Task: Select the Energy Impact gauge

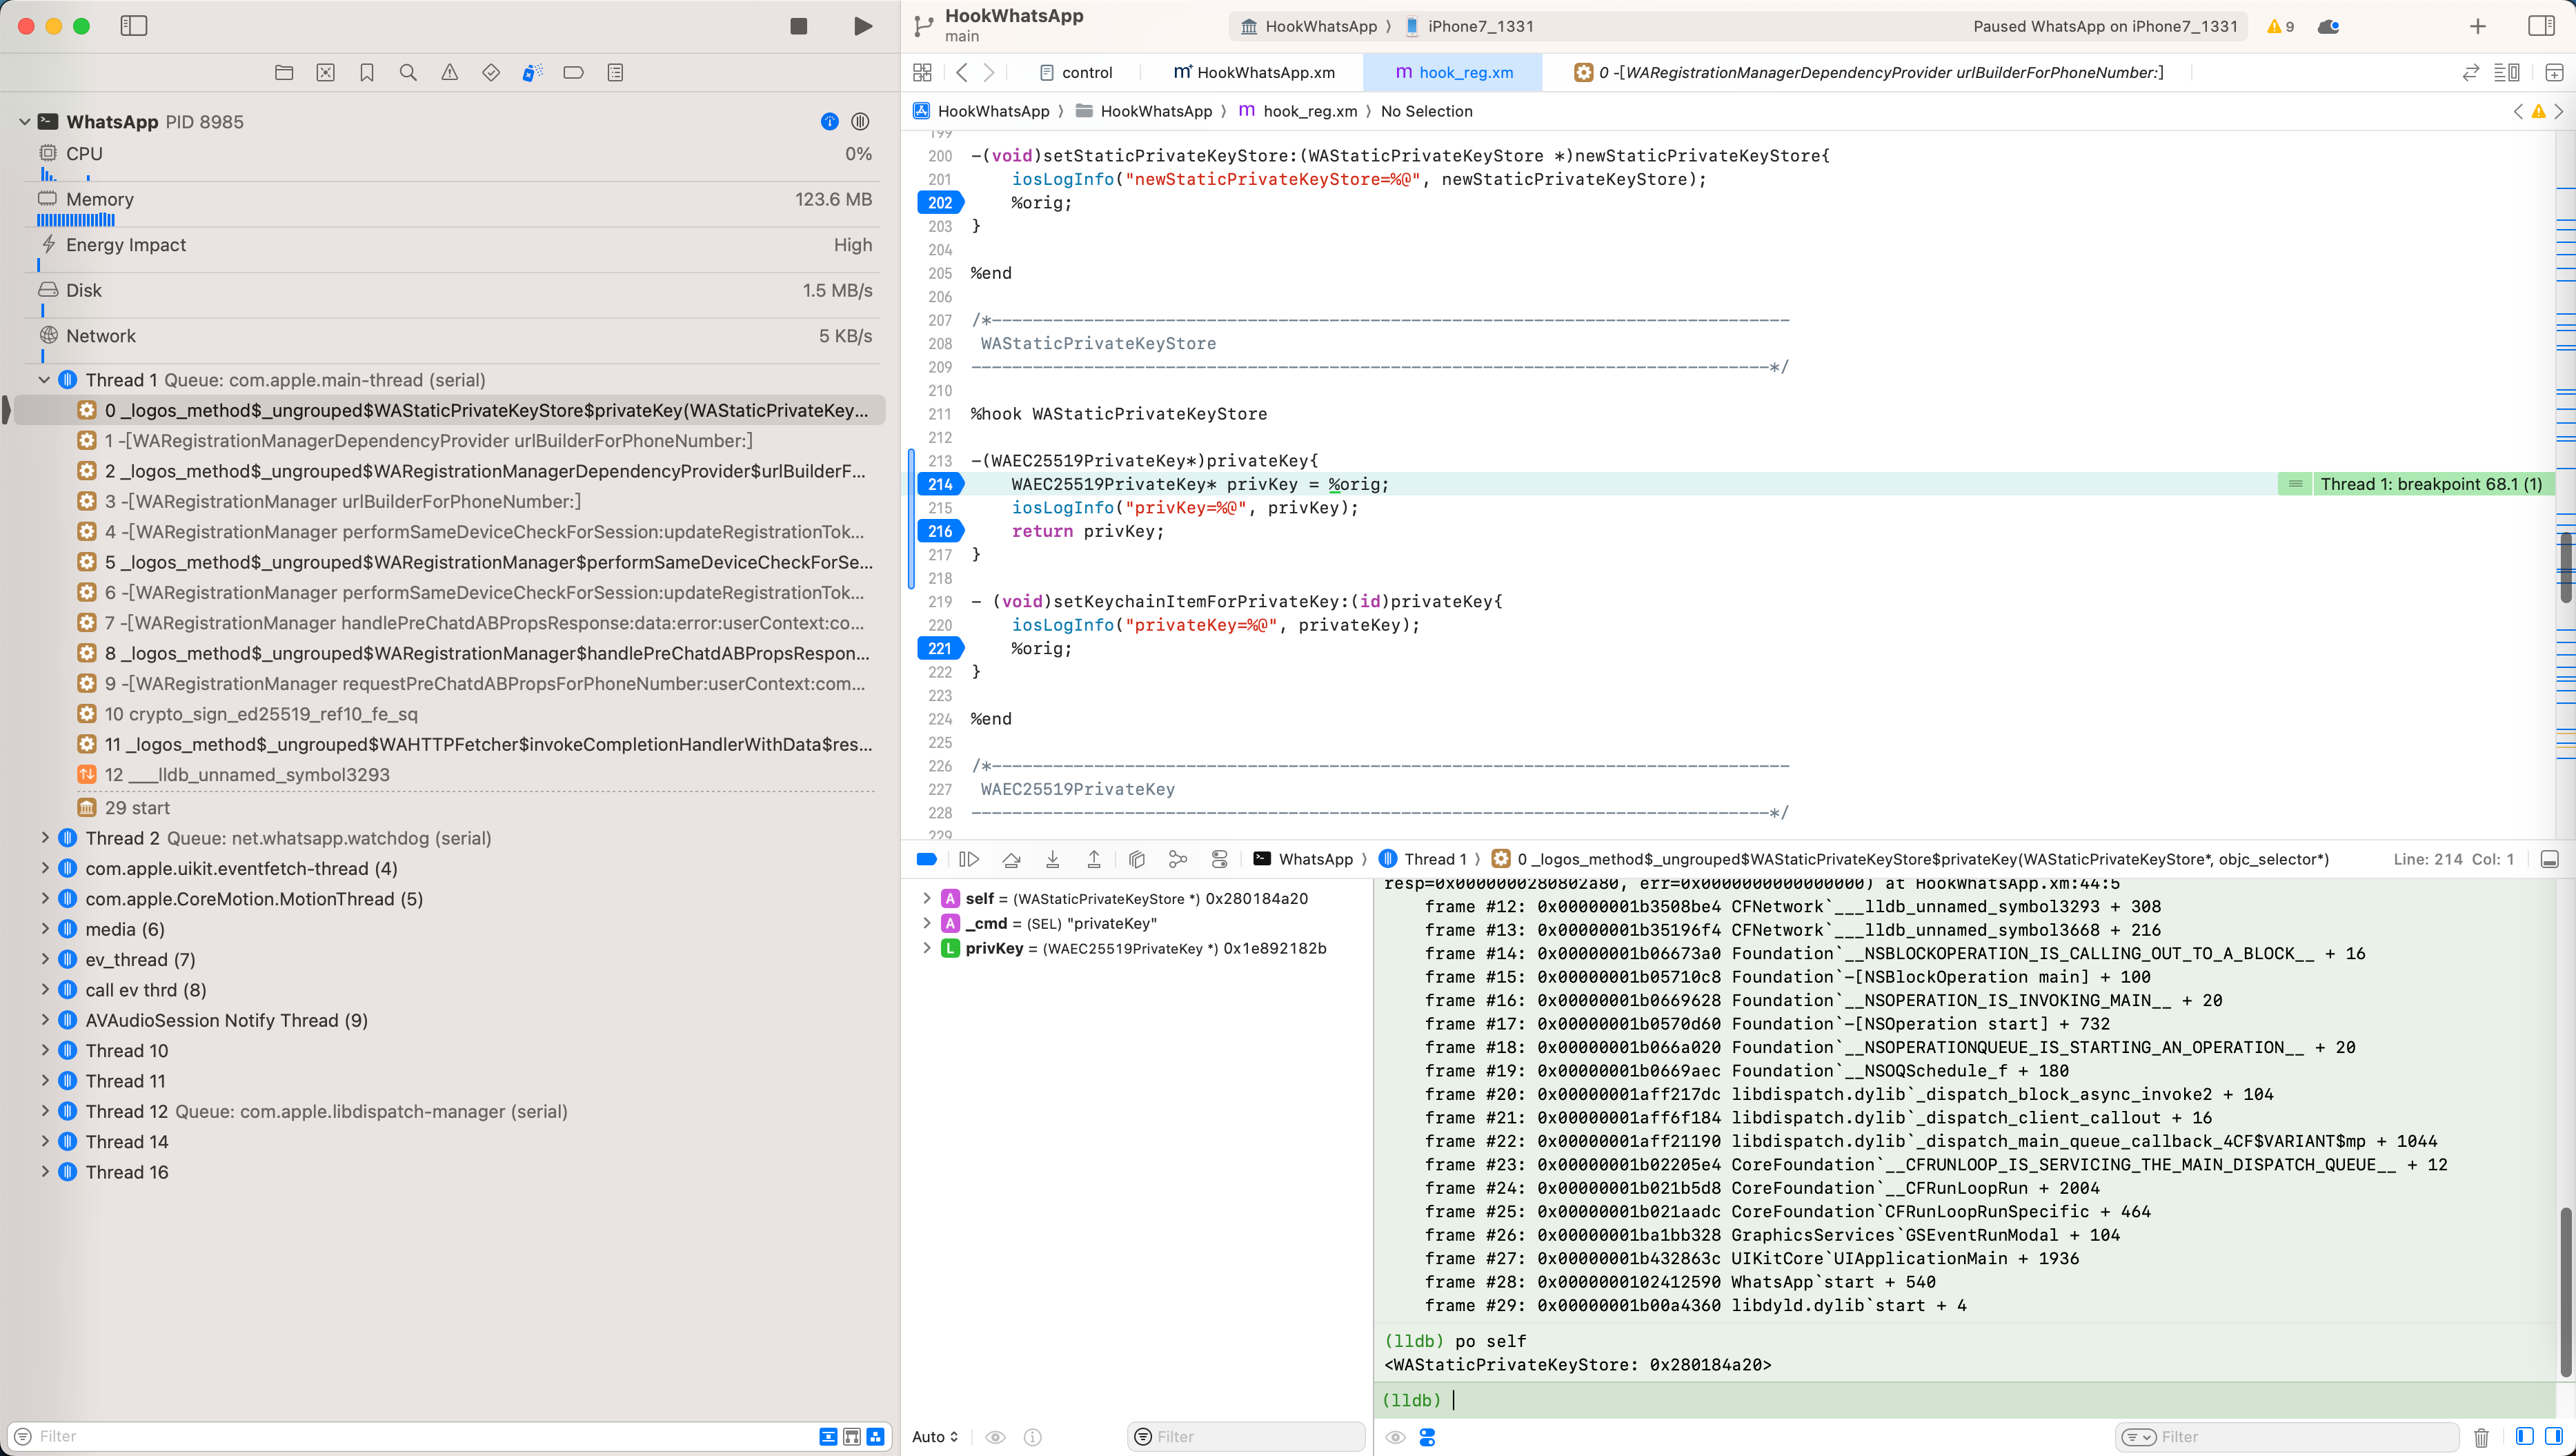Action: pos(455,251)
